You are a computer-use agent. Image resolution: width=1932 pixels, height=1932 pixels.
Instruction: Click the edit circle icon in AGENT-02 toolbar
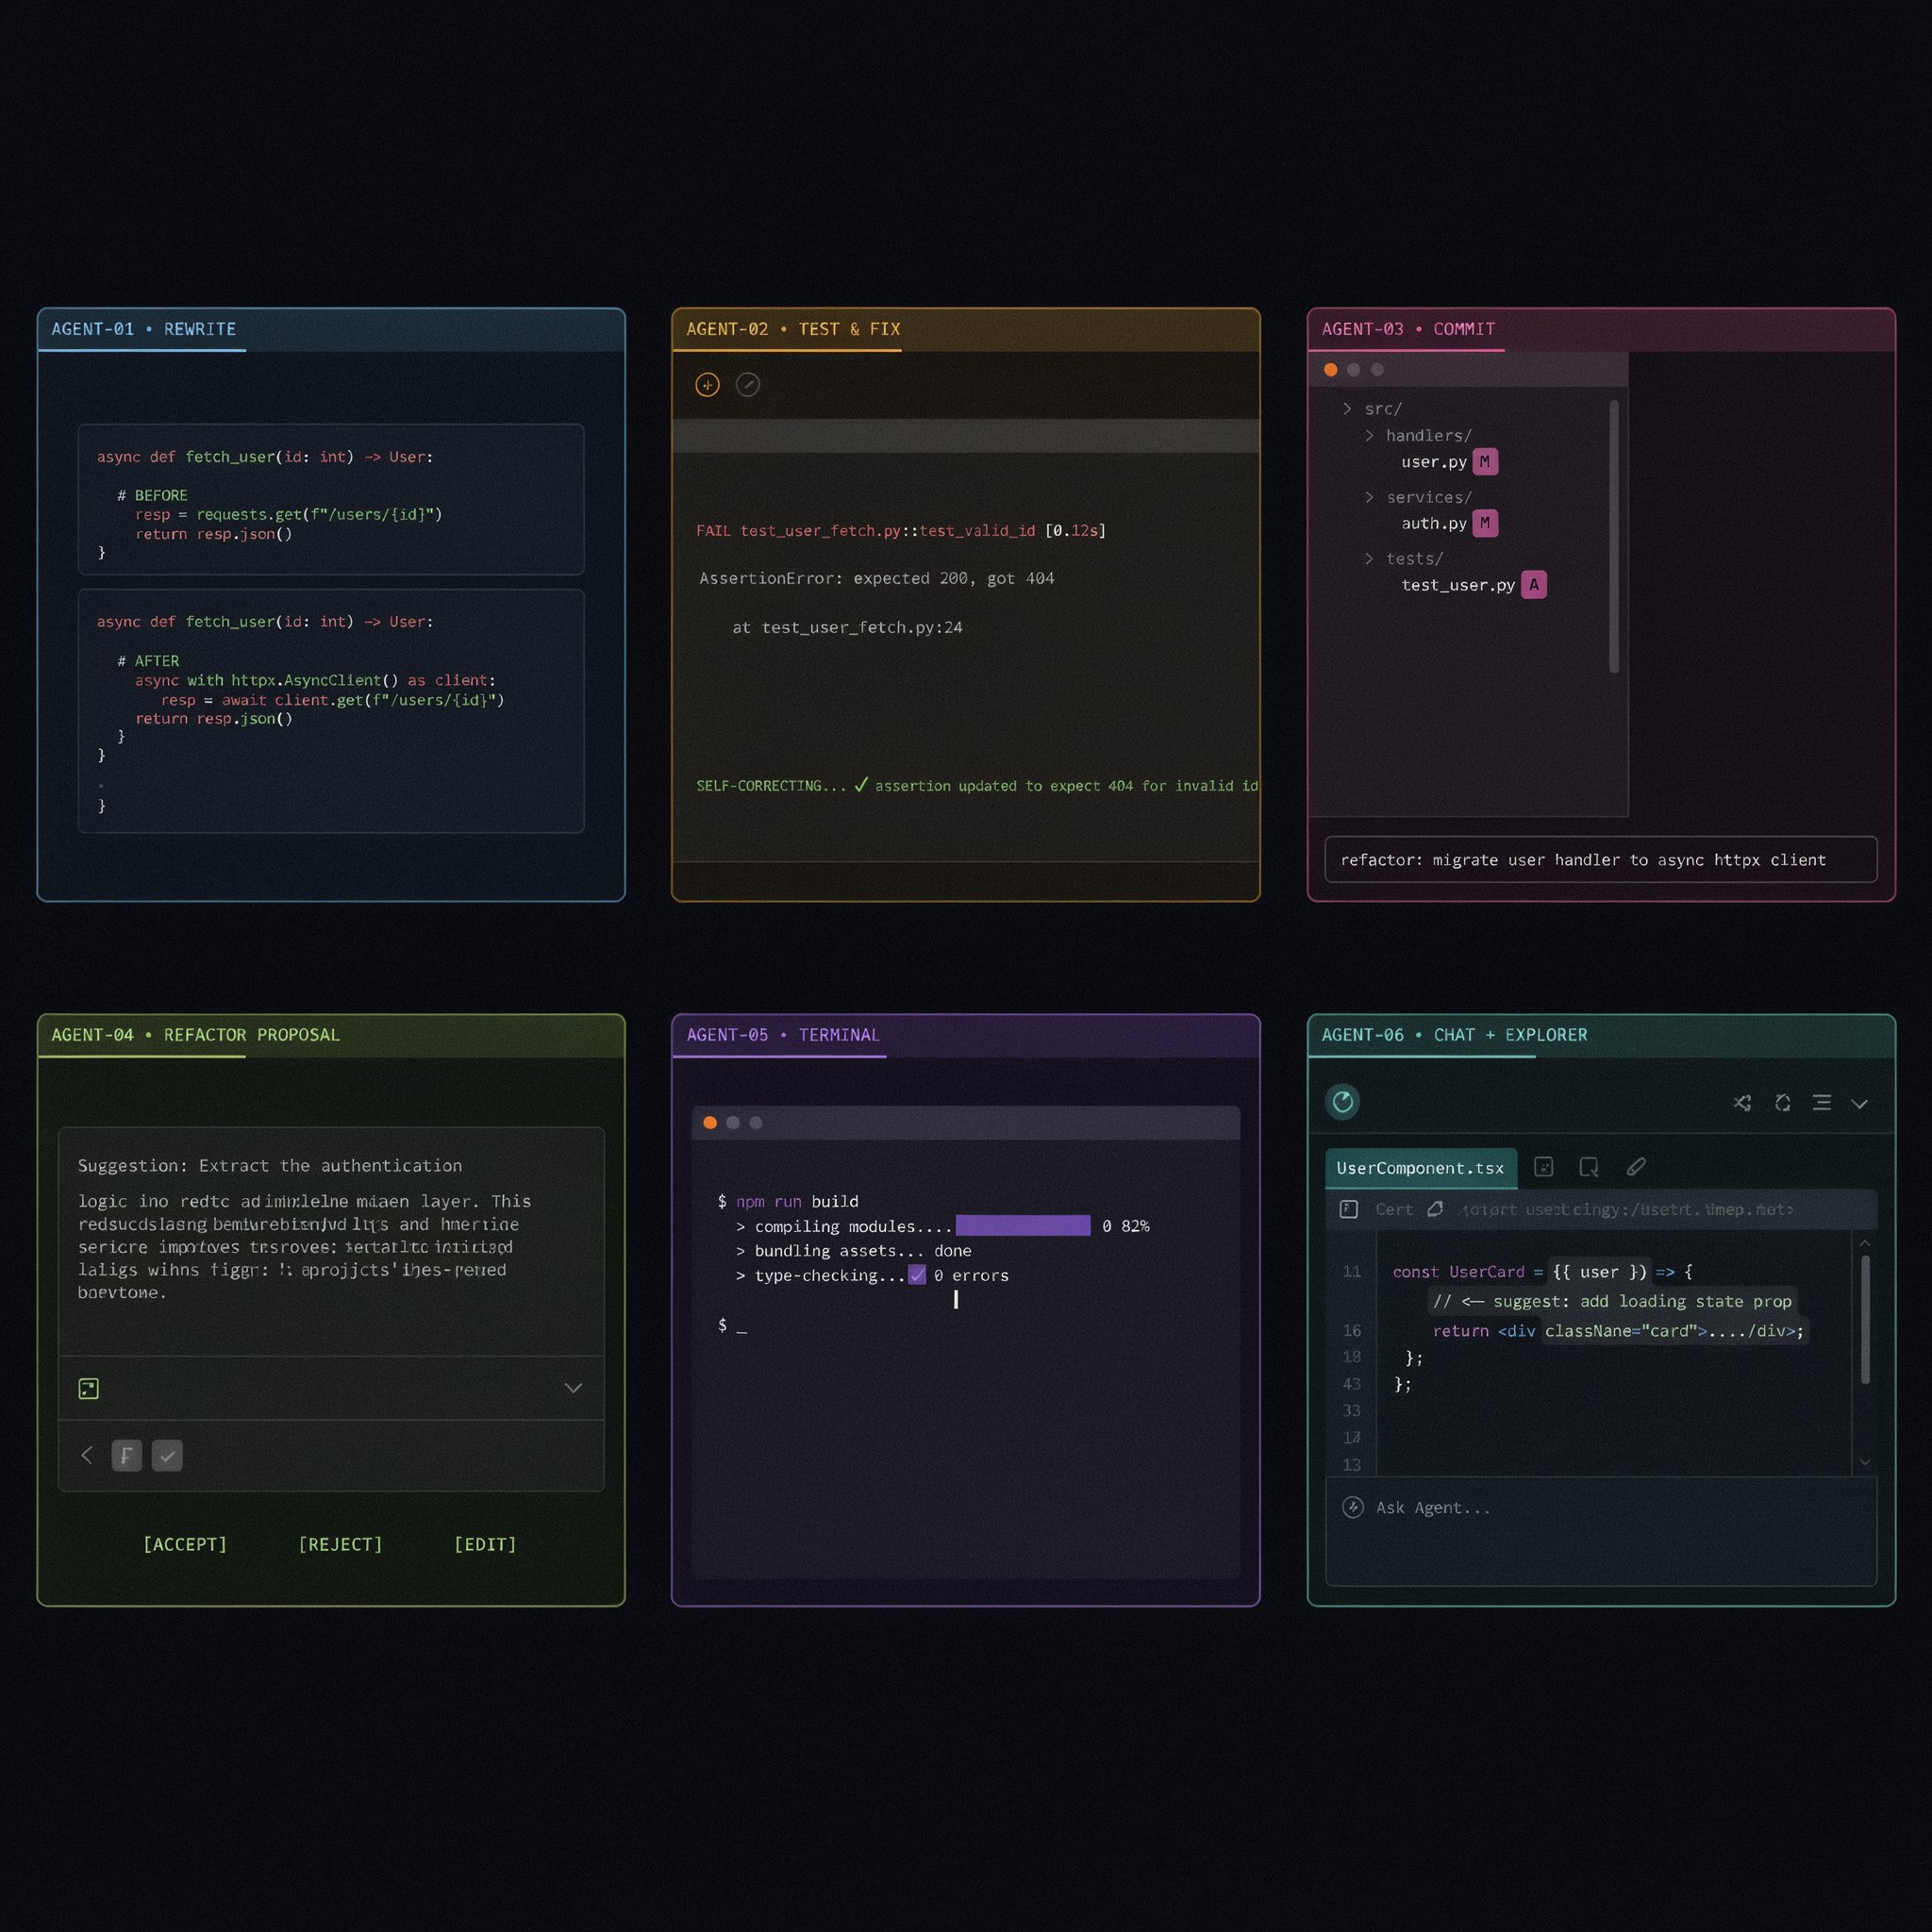[x=748, y=385]
